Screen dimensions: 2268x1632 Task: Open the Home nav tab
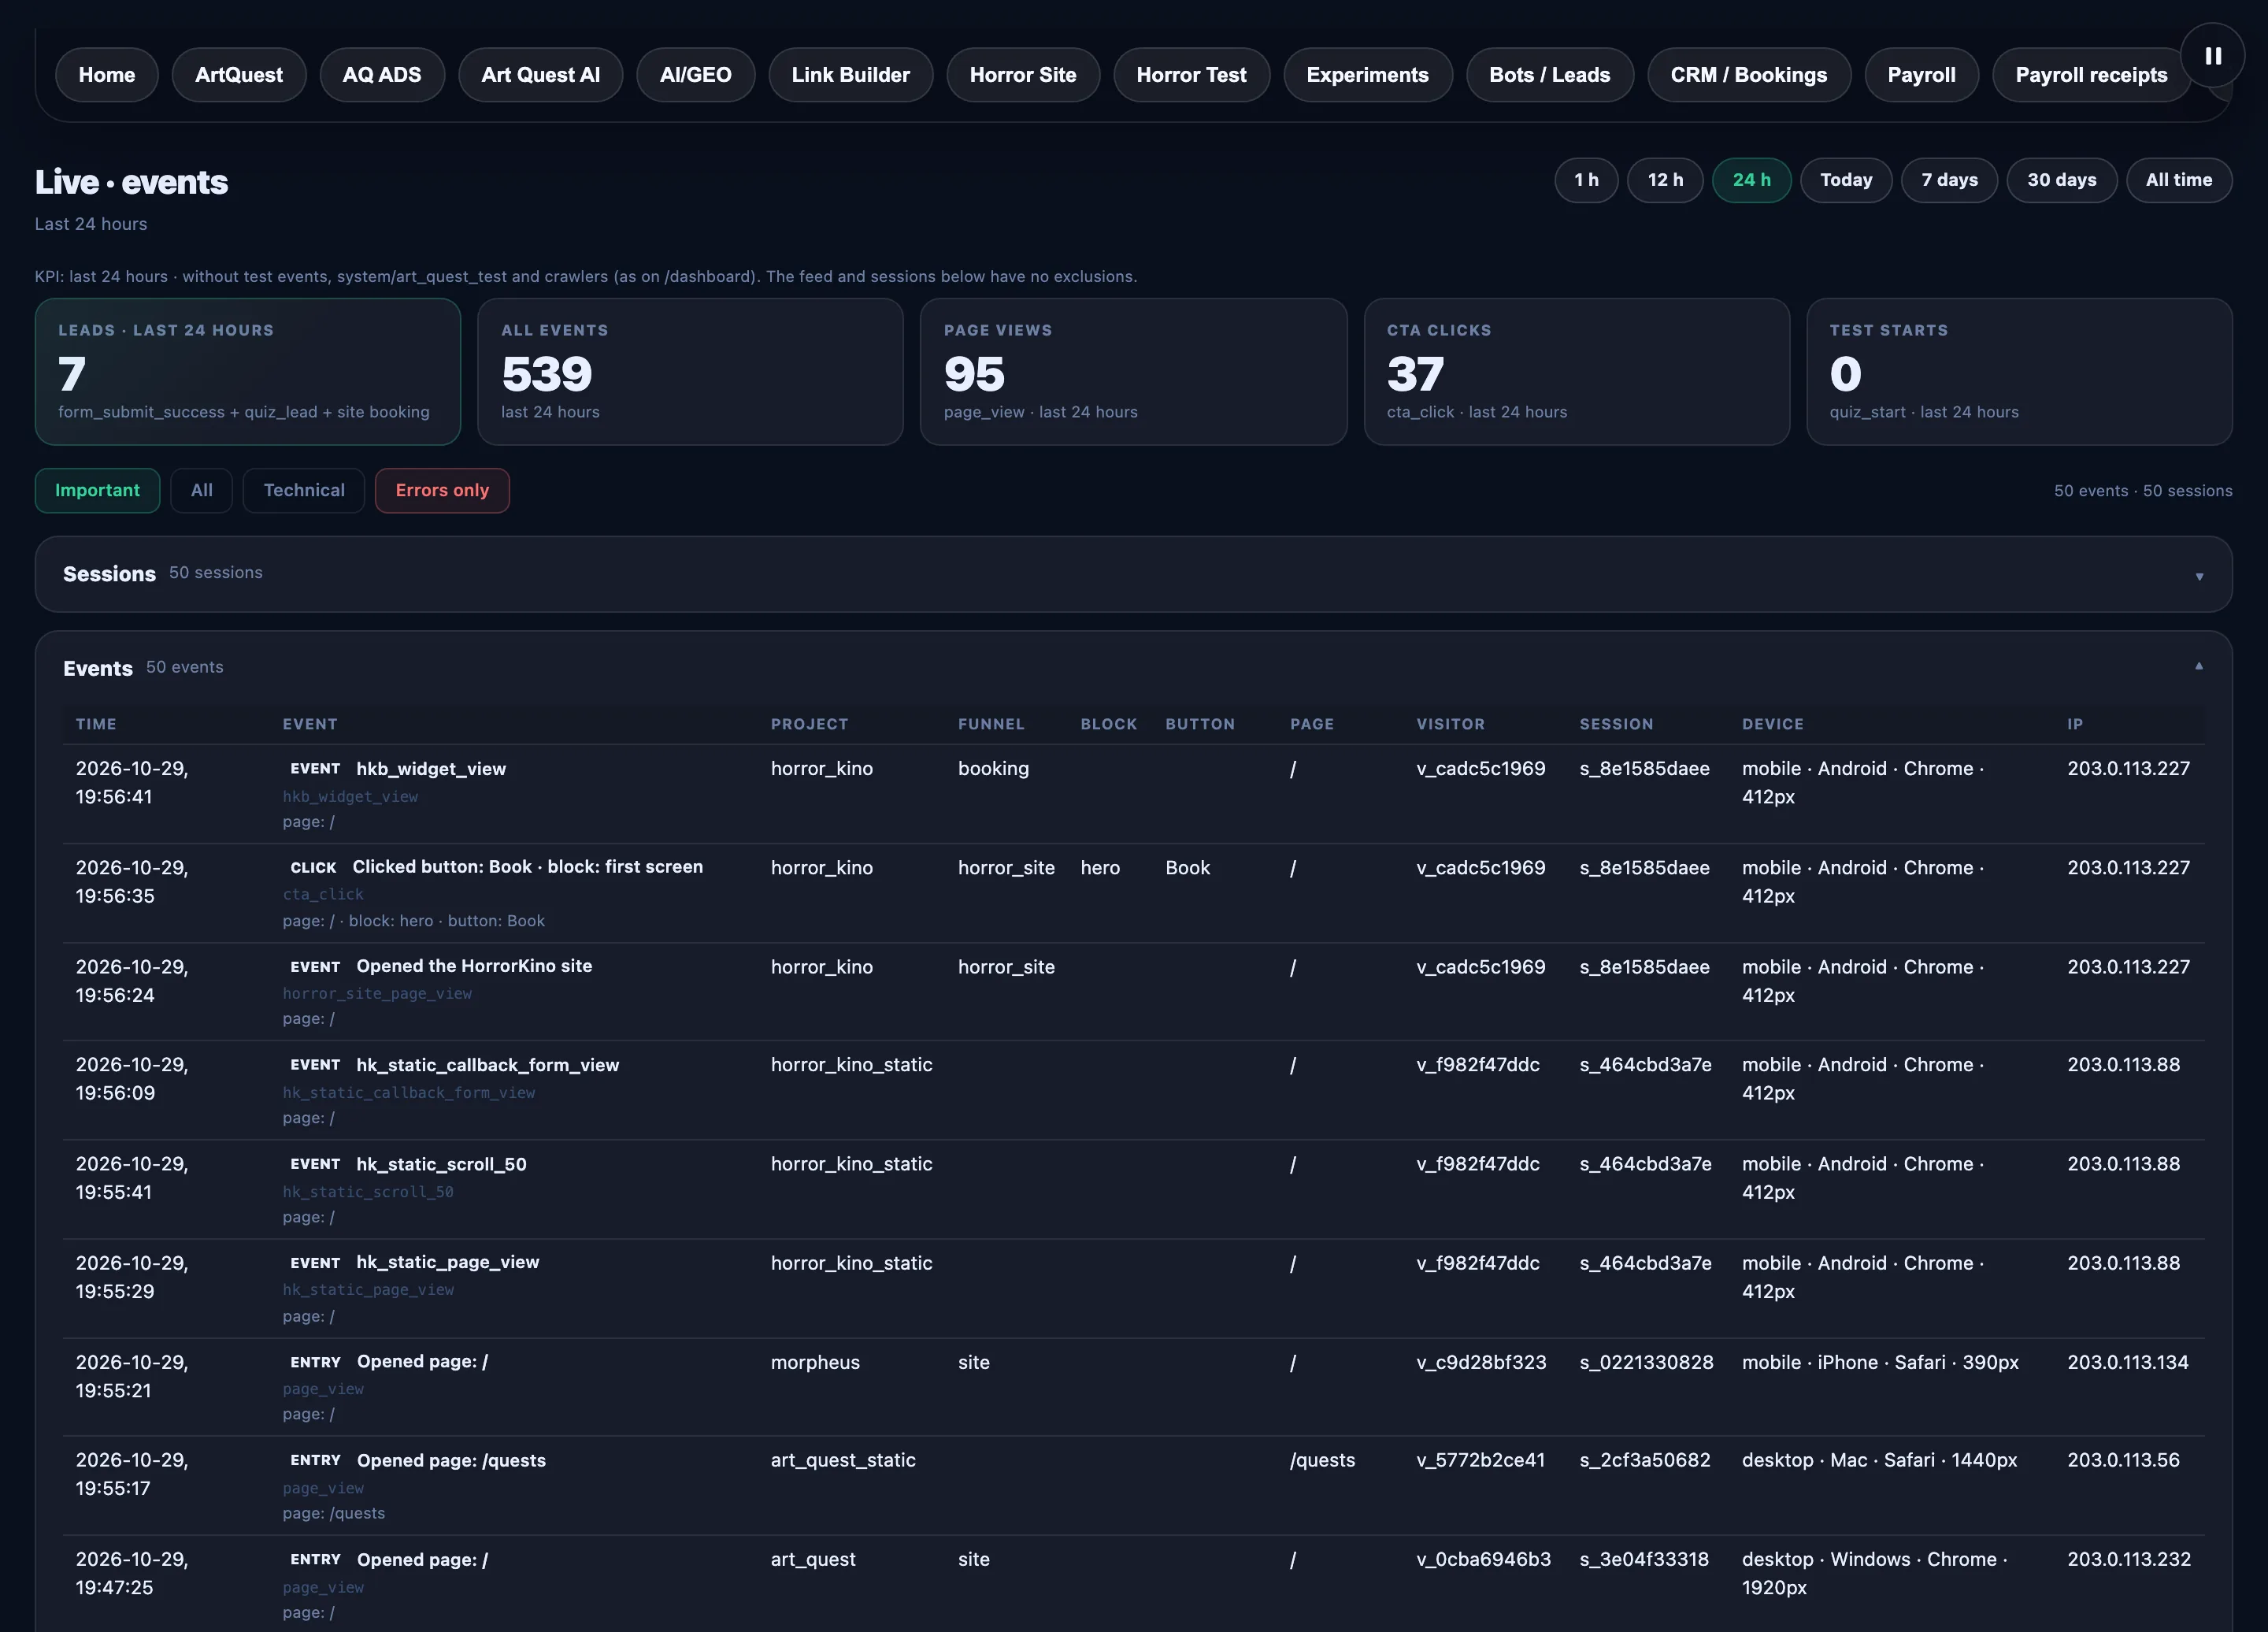(107, 75)
